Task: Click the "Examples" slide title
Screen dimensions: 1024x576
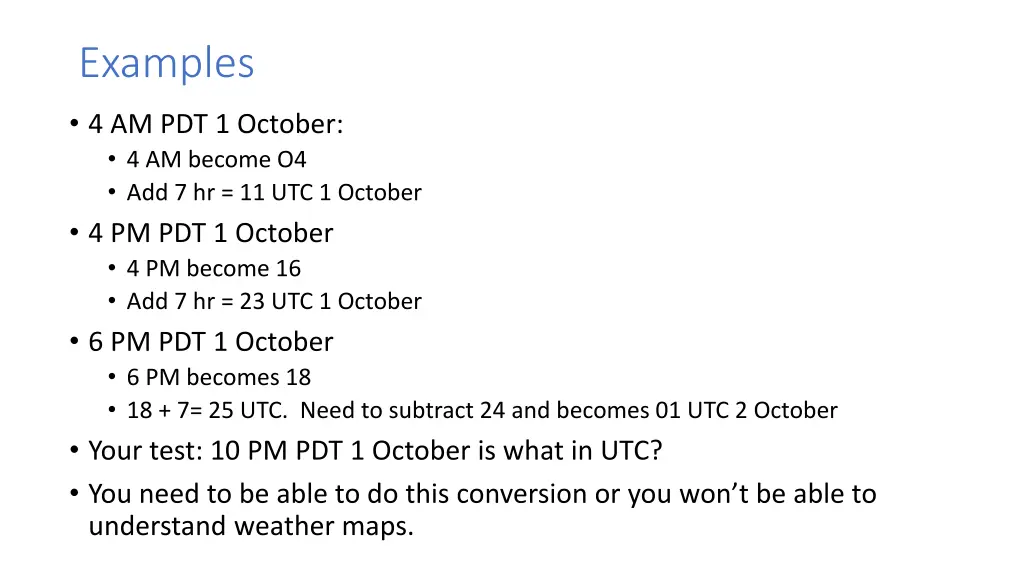Action: [x=167, y=64]
